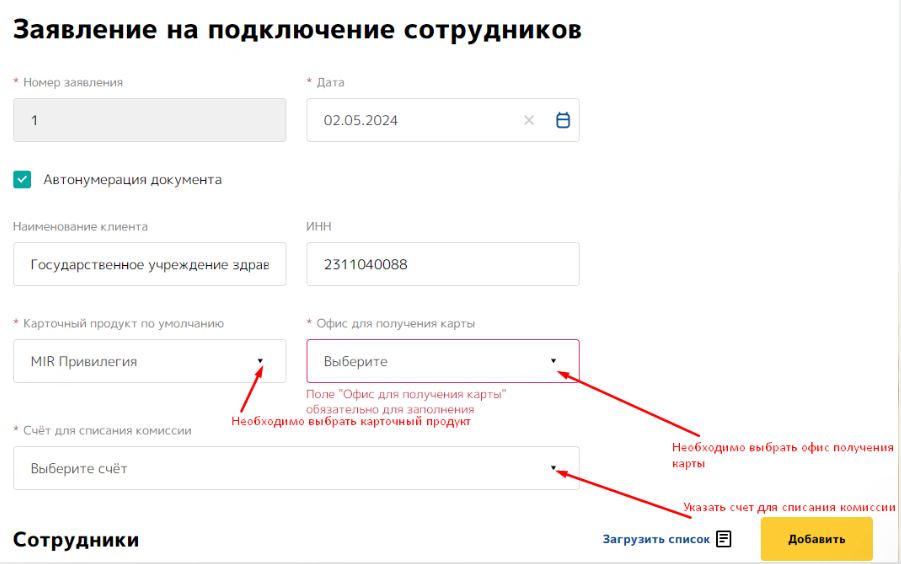Click the Загрузить список link

click(x=655, y=539)
